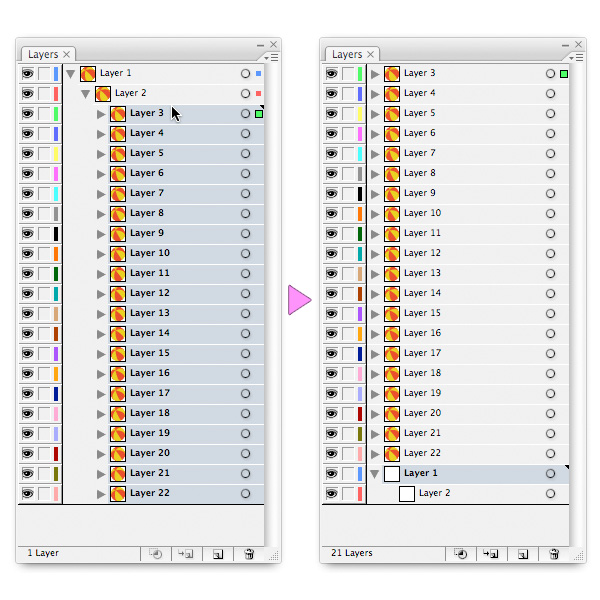Click red selection indicator of Layer 2 in left panel
Viewport: 600px width, 600px height.
tap(259, 93)
